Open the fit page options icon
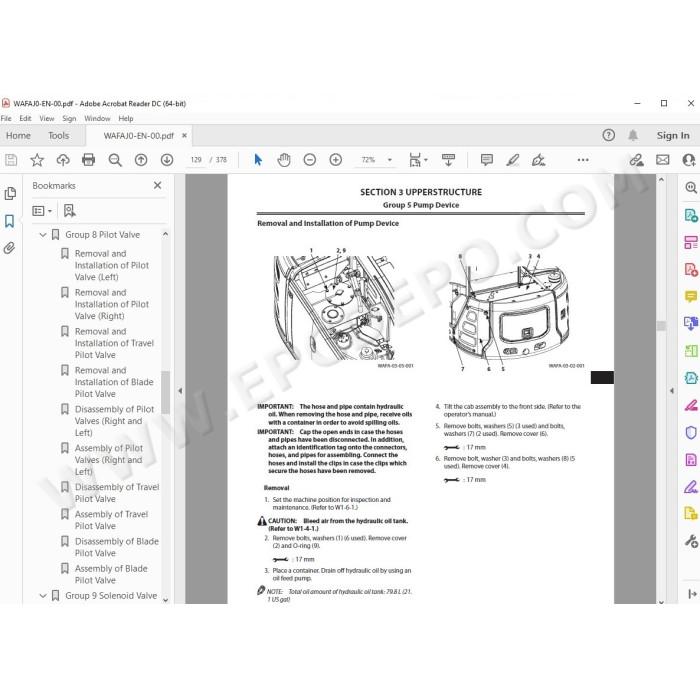This screenshot has height=700, width=700. (416, 160)
